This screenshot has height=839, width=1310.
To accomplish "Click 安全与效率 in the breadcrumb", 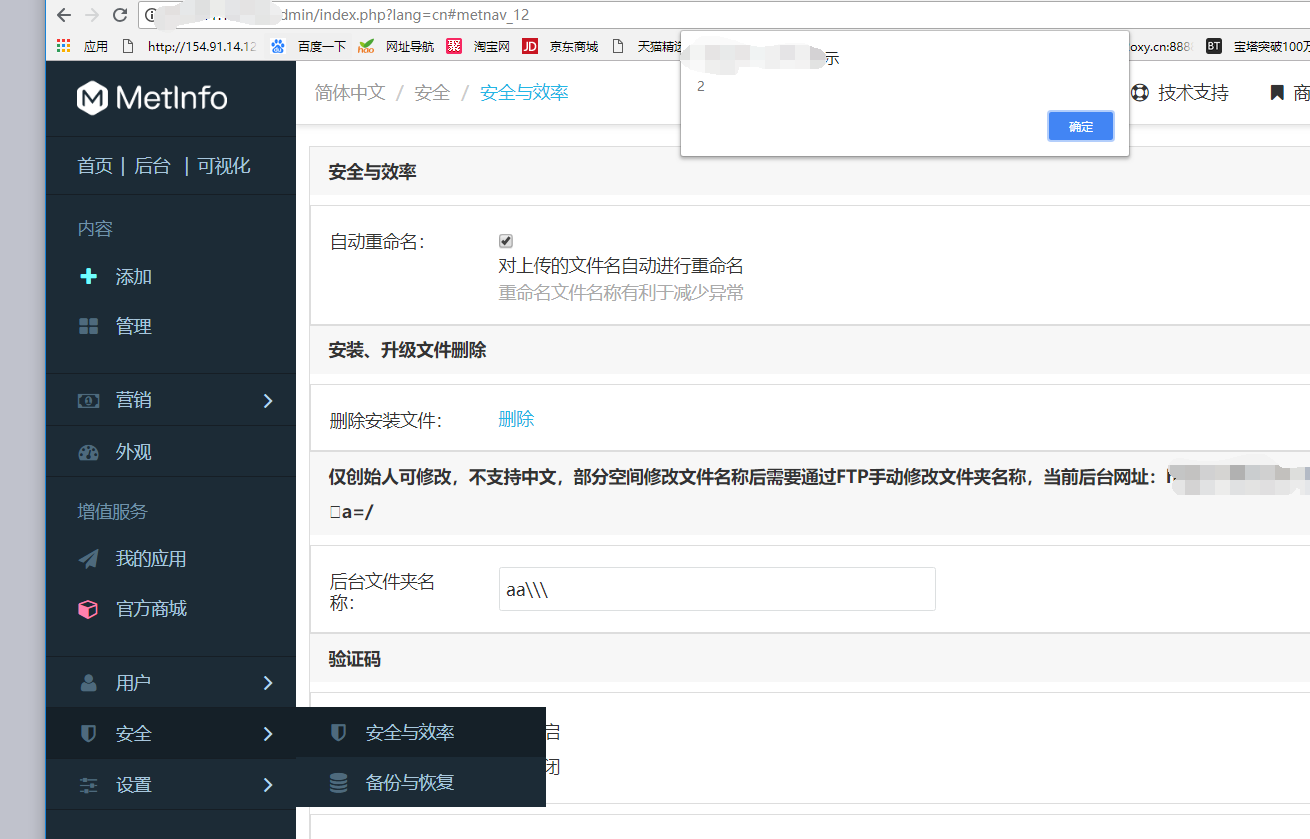I will [x=524, y=92].
